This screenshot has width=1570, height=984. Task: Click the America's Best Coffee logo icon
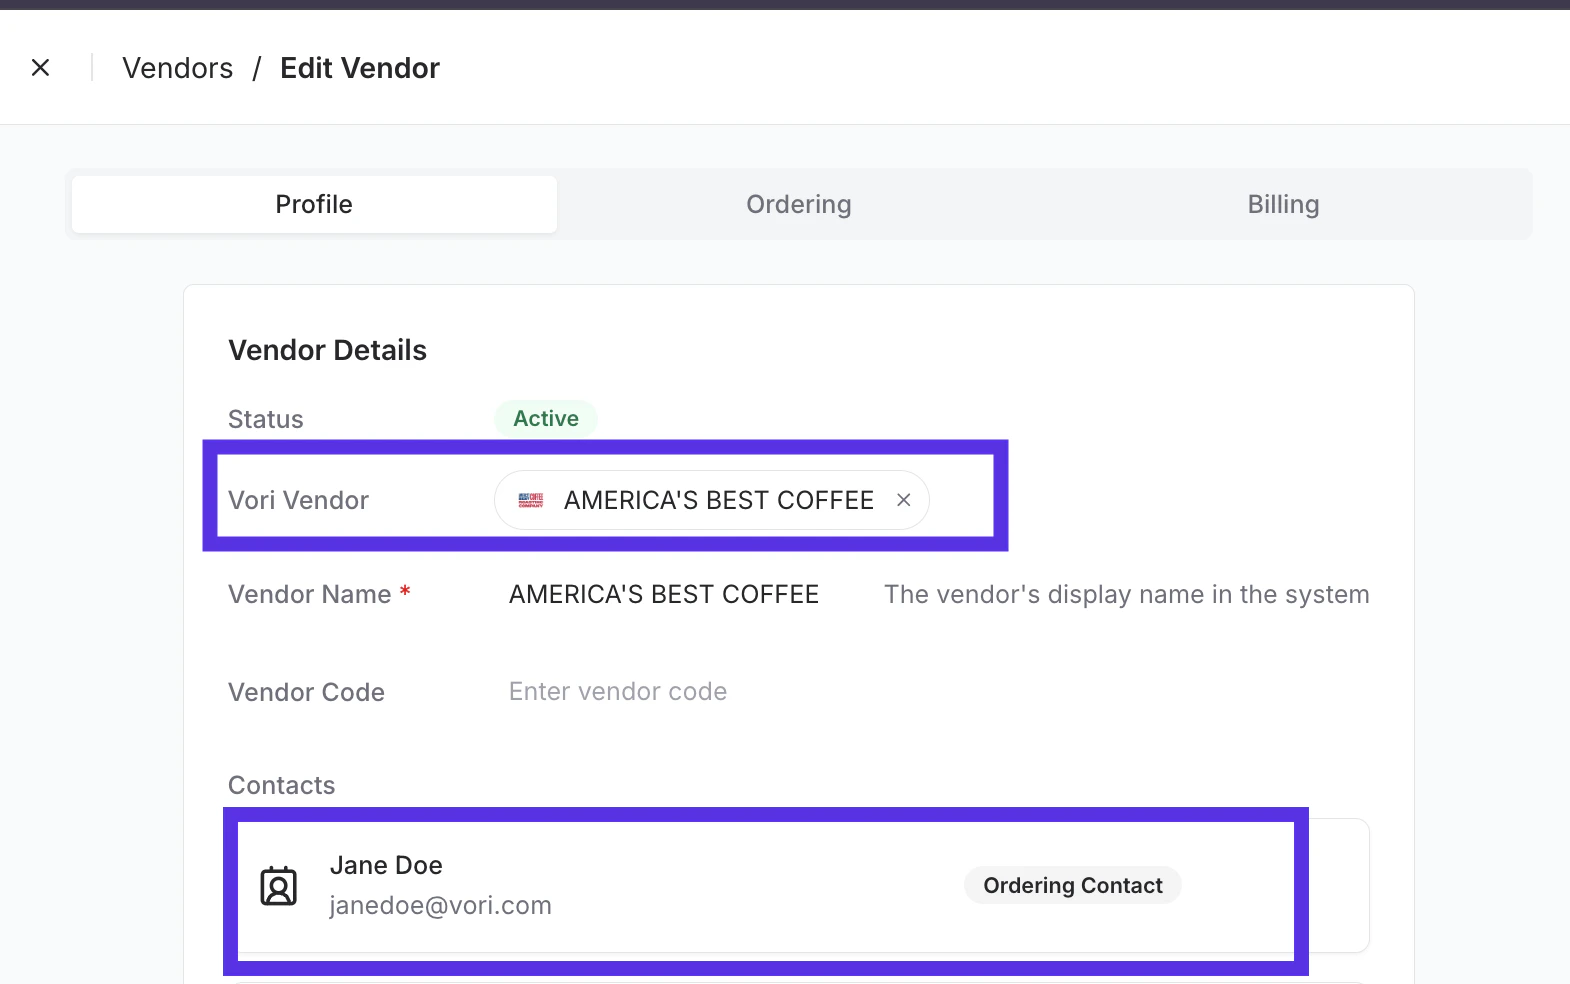531,500
